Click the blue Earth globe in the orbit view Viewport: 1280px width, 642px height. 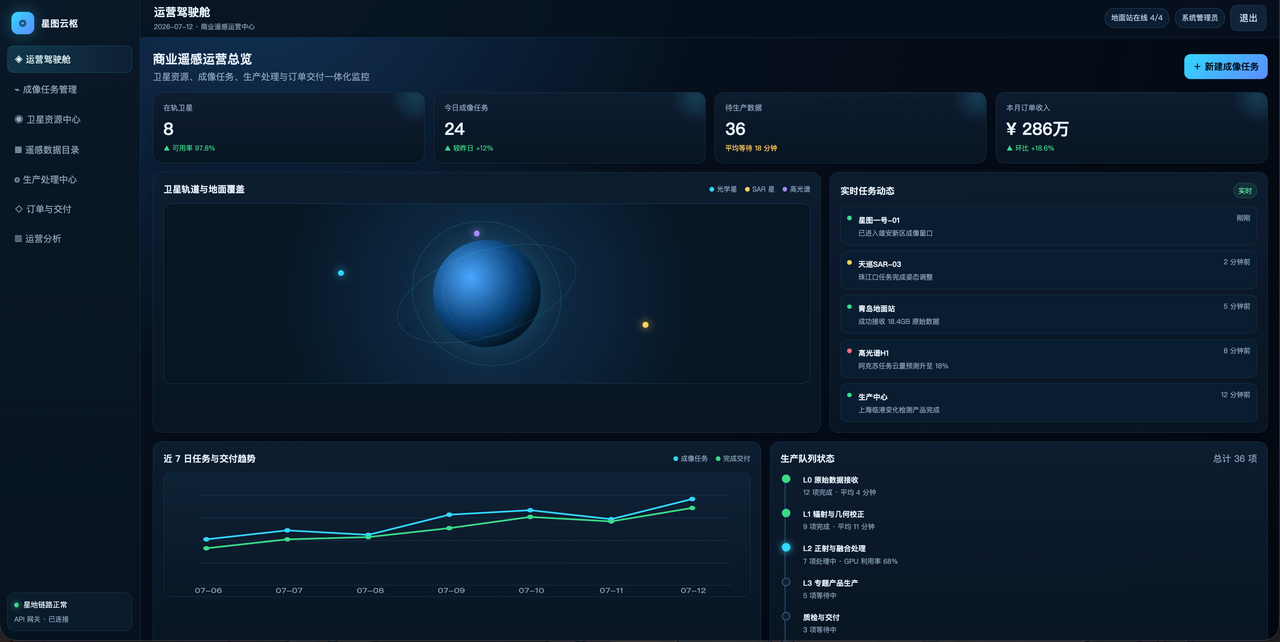487,293
